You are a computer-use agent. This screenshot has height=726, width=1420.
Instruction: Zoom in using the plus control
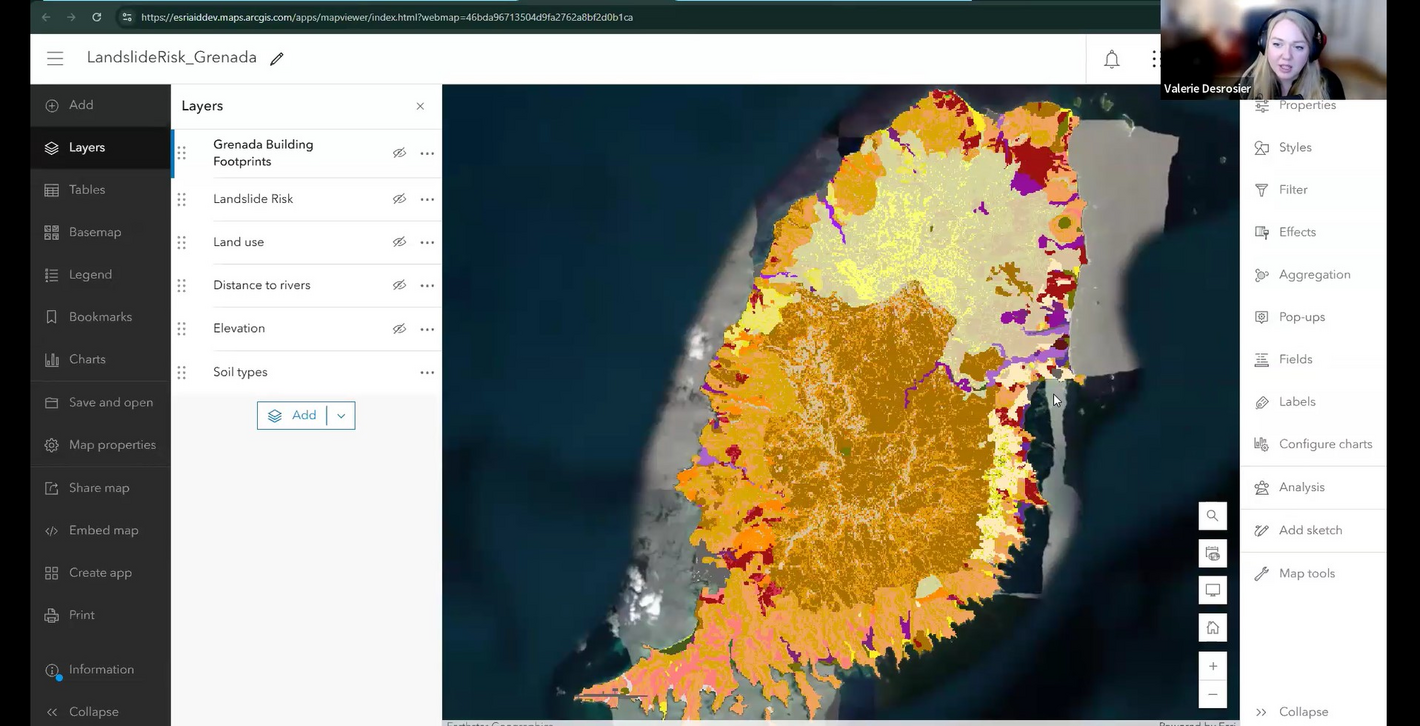click(x=1212, y=665)
